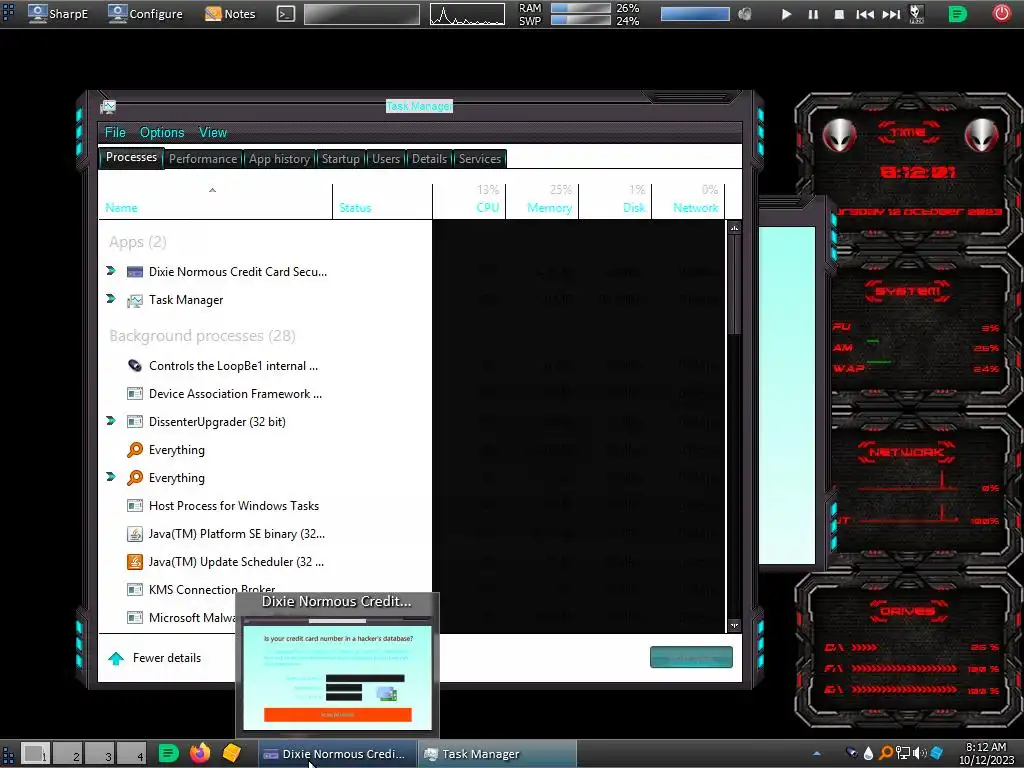Open the View menu in Task Manager
This screenshot has width=1024, height=768.
tap(213, 133)
